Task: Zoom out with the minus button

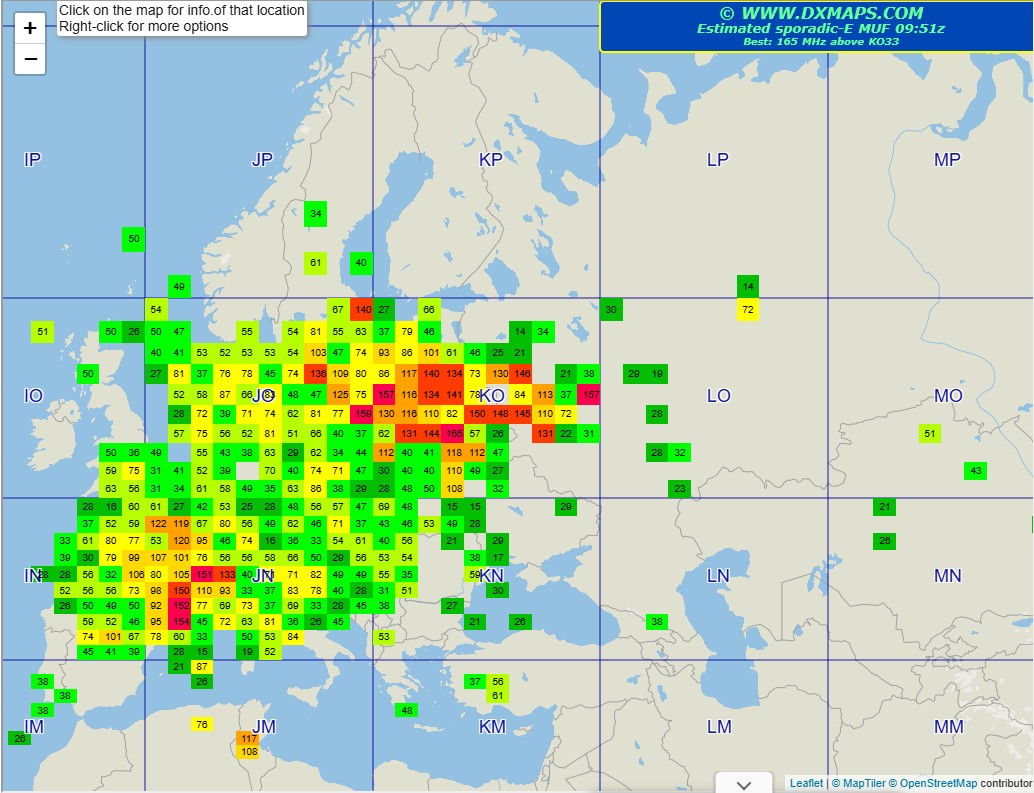Action: (x=30, y=59)
